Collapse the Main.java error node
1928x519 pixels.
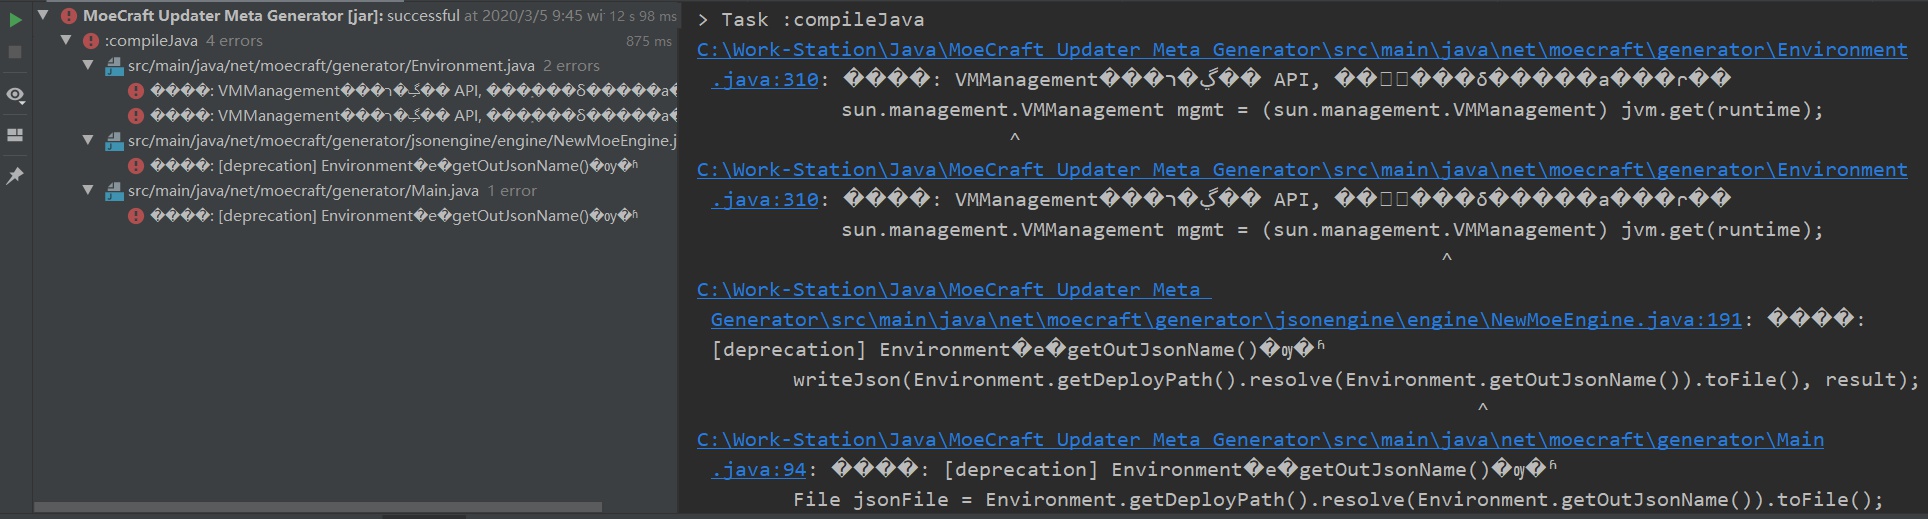(89, 191)
